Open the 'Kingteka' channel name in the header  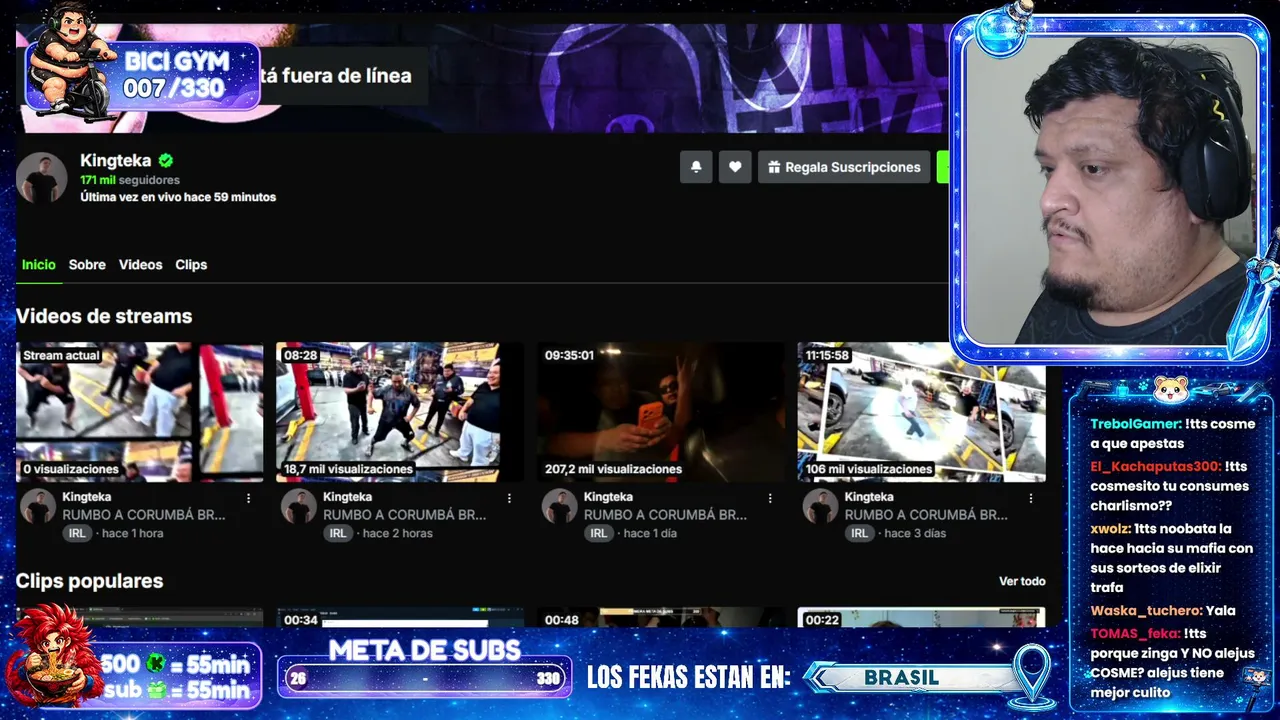(x=116, y=160)
